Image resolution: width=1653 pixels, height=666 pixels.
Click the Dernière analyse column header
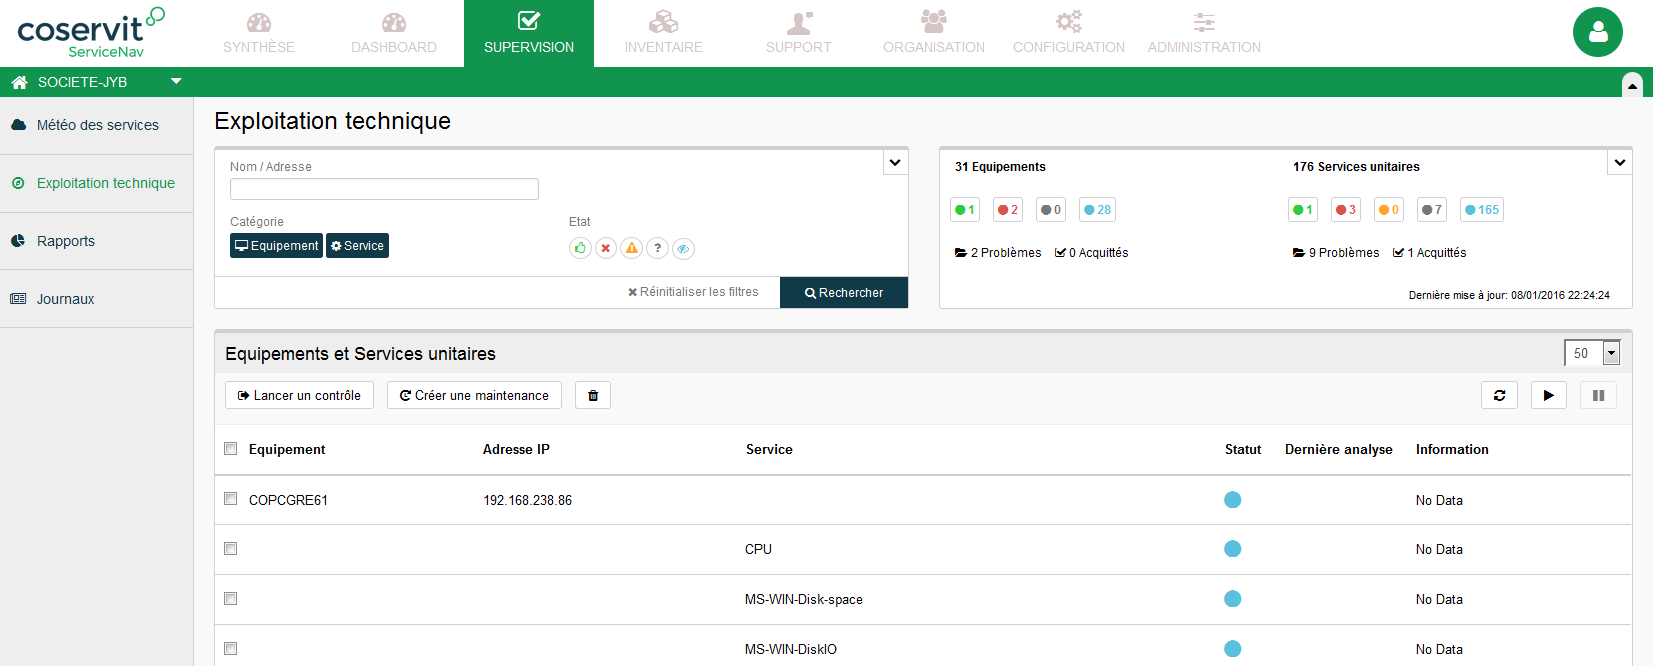(x=1339, y=450)
